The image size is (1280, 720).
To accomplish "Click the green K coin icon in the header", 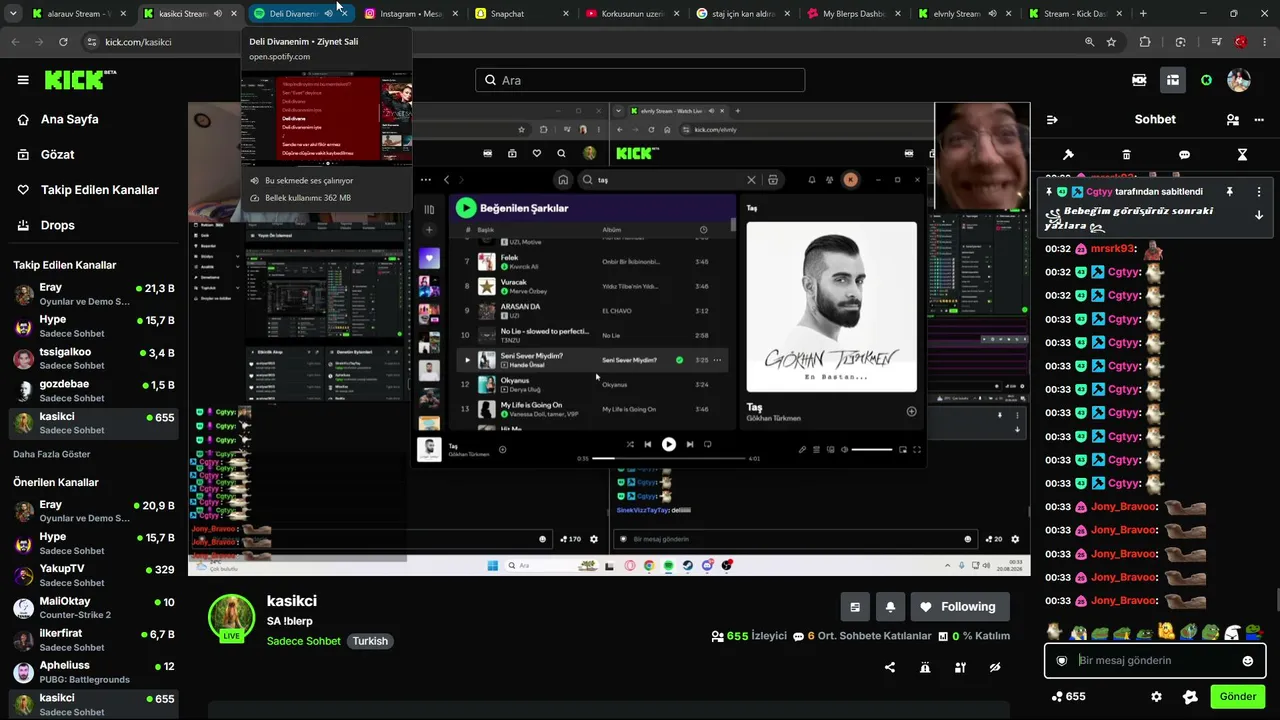I will click(x=1206, y=80).
